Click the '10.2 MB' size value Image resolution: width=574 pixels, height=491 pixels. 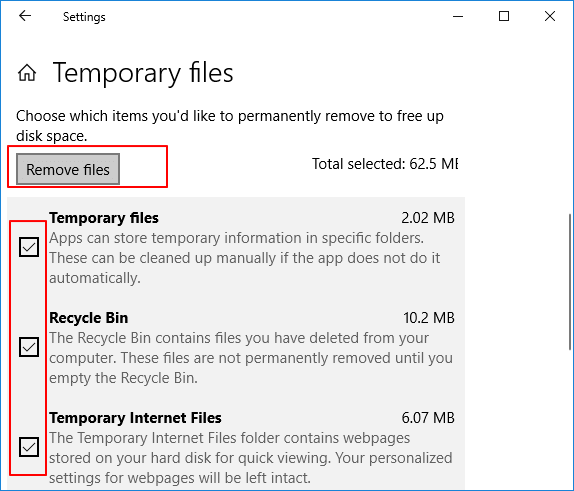point(429,318)
